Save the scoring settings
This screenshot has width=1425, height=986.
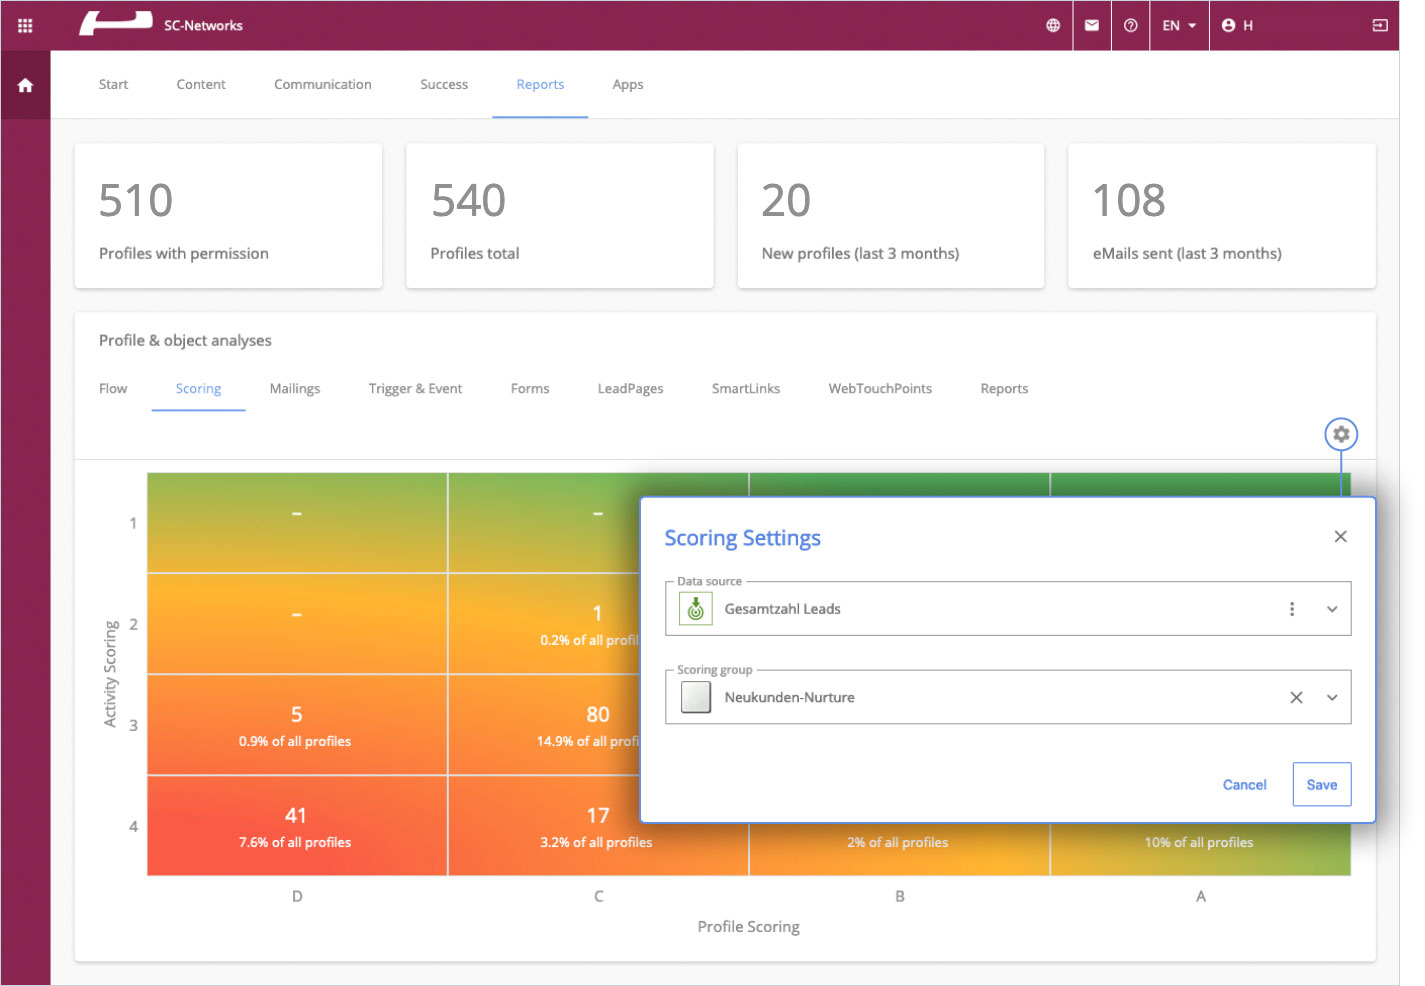click(x=1321, y=785)
